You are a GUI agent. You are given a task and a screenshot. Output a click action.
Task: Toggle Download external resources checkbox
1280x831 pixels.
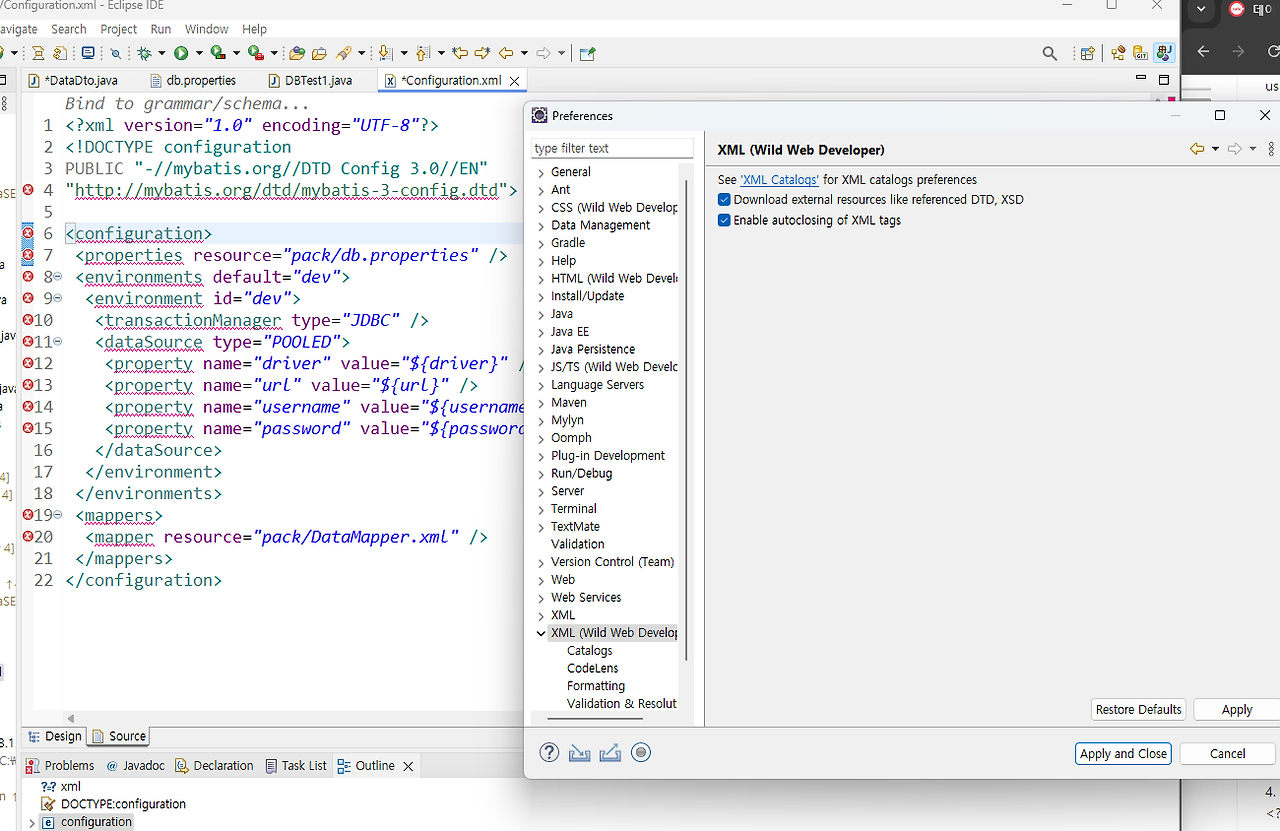(724, 200)
